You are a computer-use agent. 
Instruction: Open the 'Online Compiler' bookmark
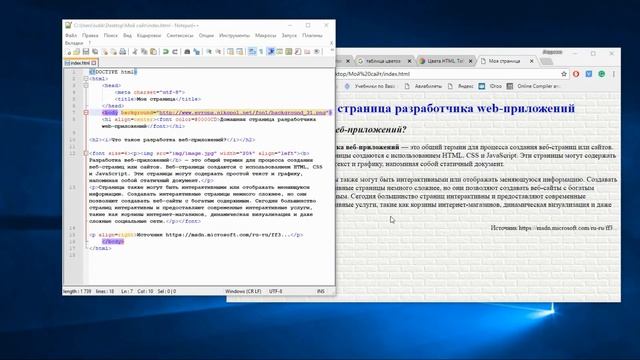click(x=533, y=86)
